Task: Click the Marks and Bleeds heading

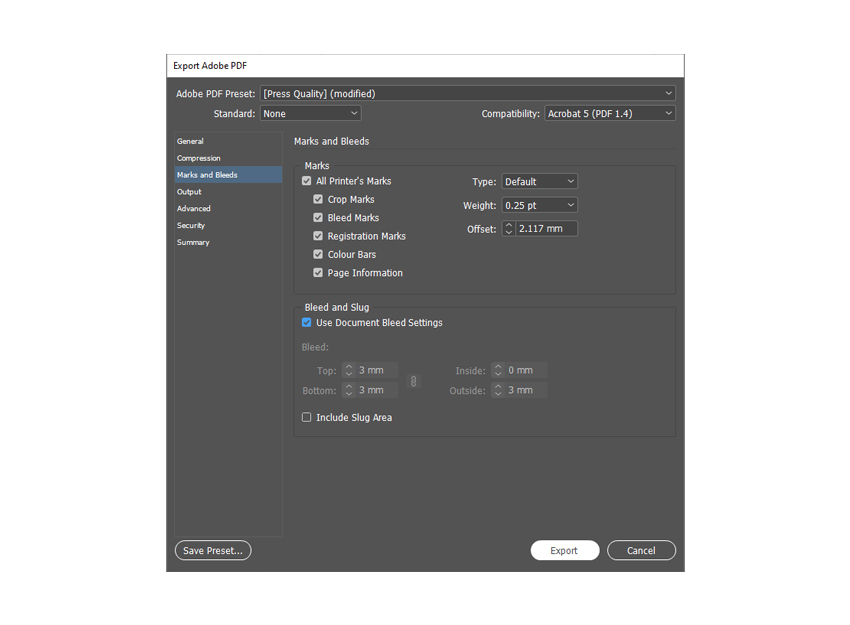Action: coord(331,141)
